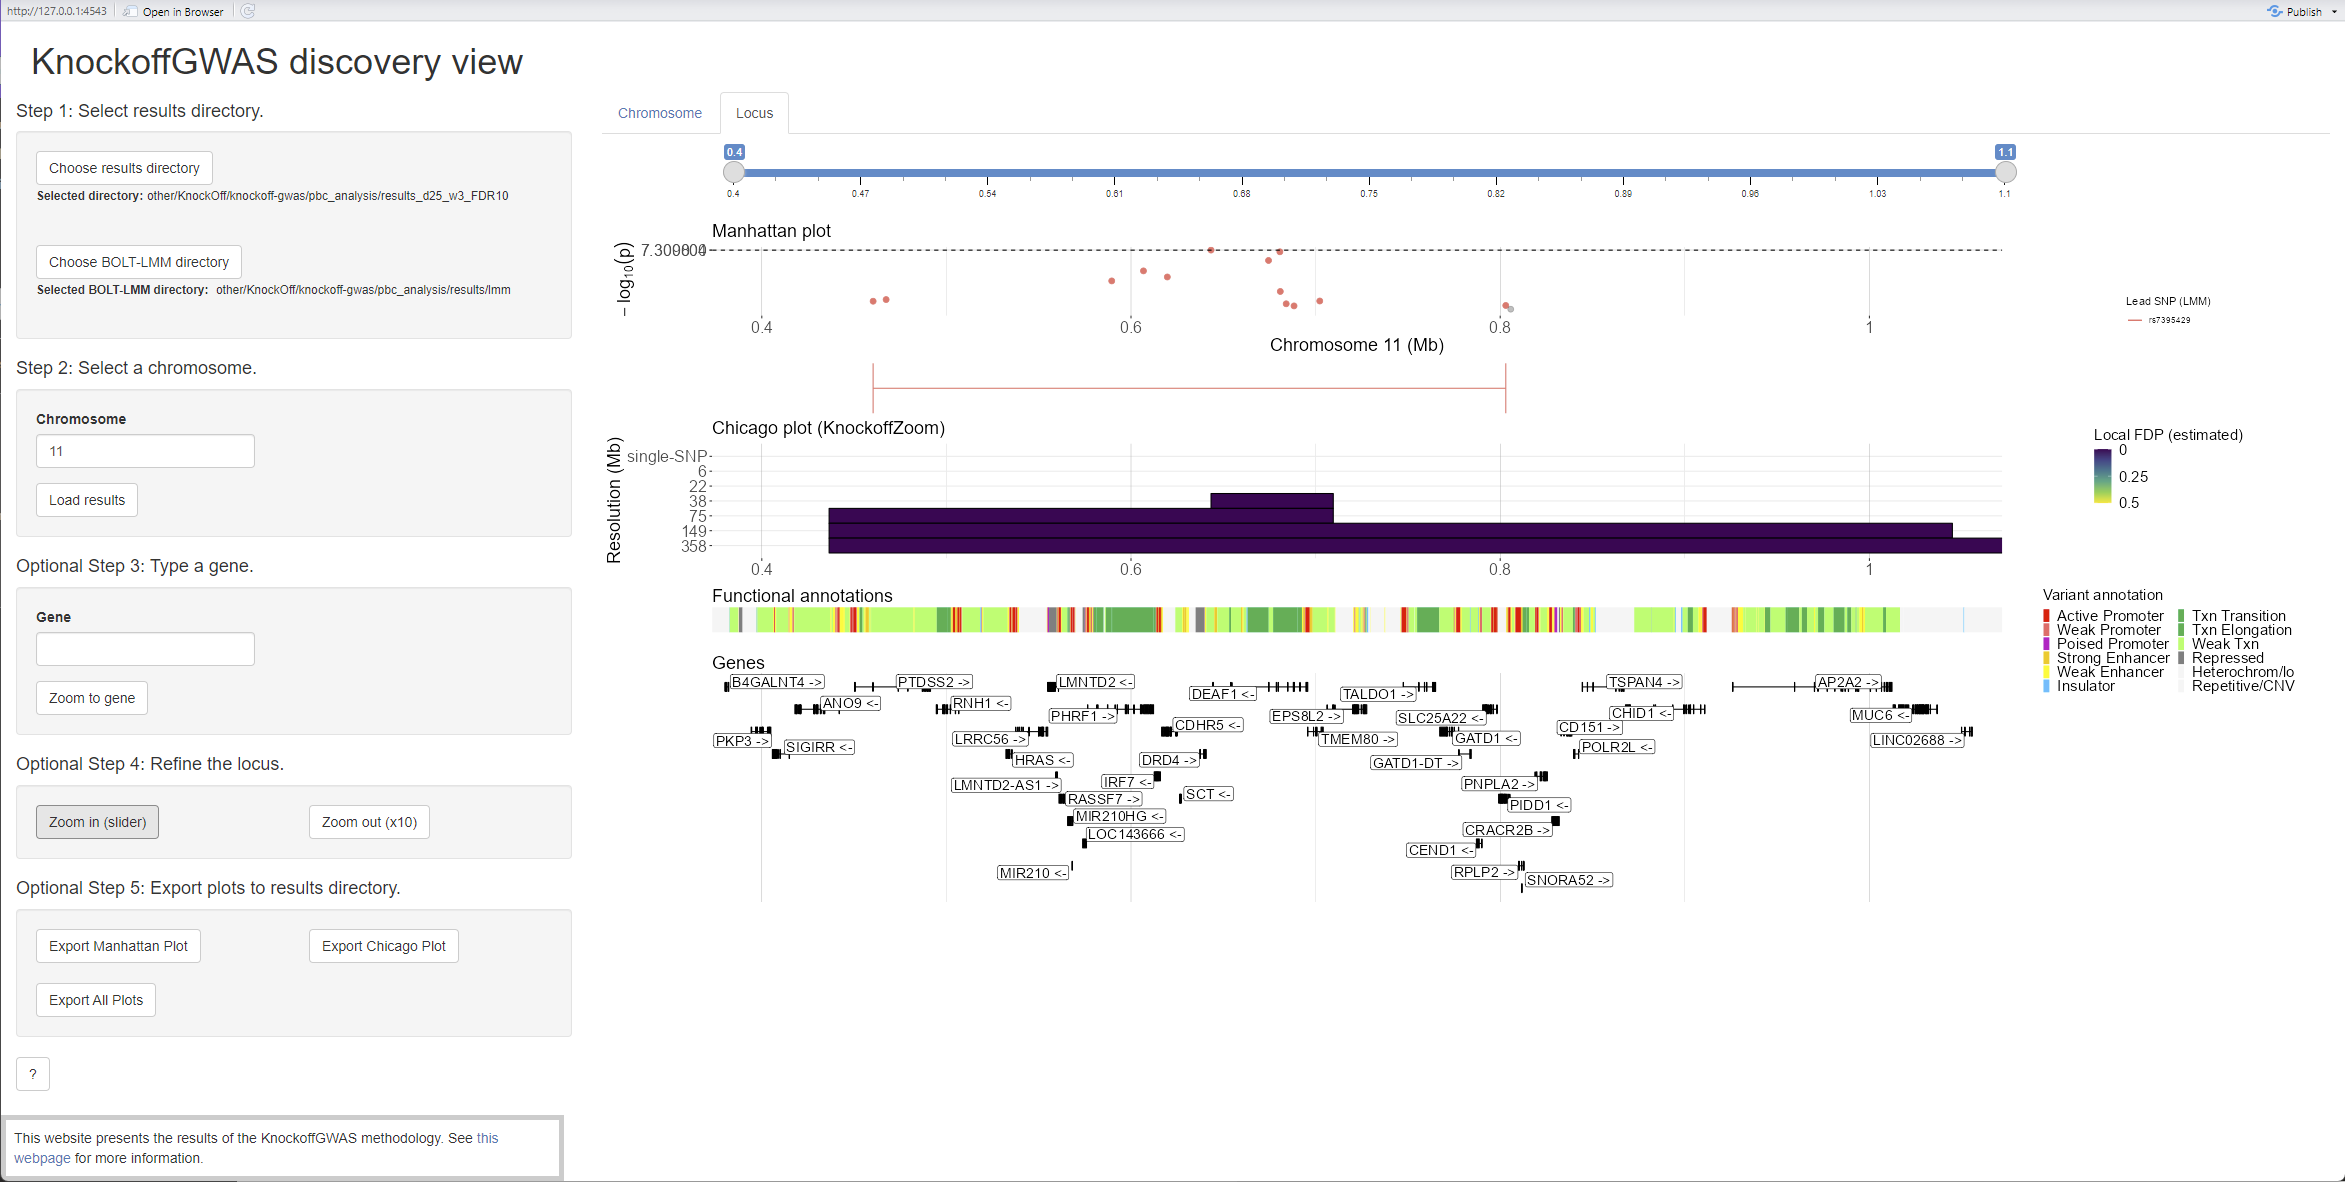Switch to the Chromosome tab

tap(660, 113)
